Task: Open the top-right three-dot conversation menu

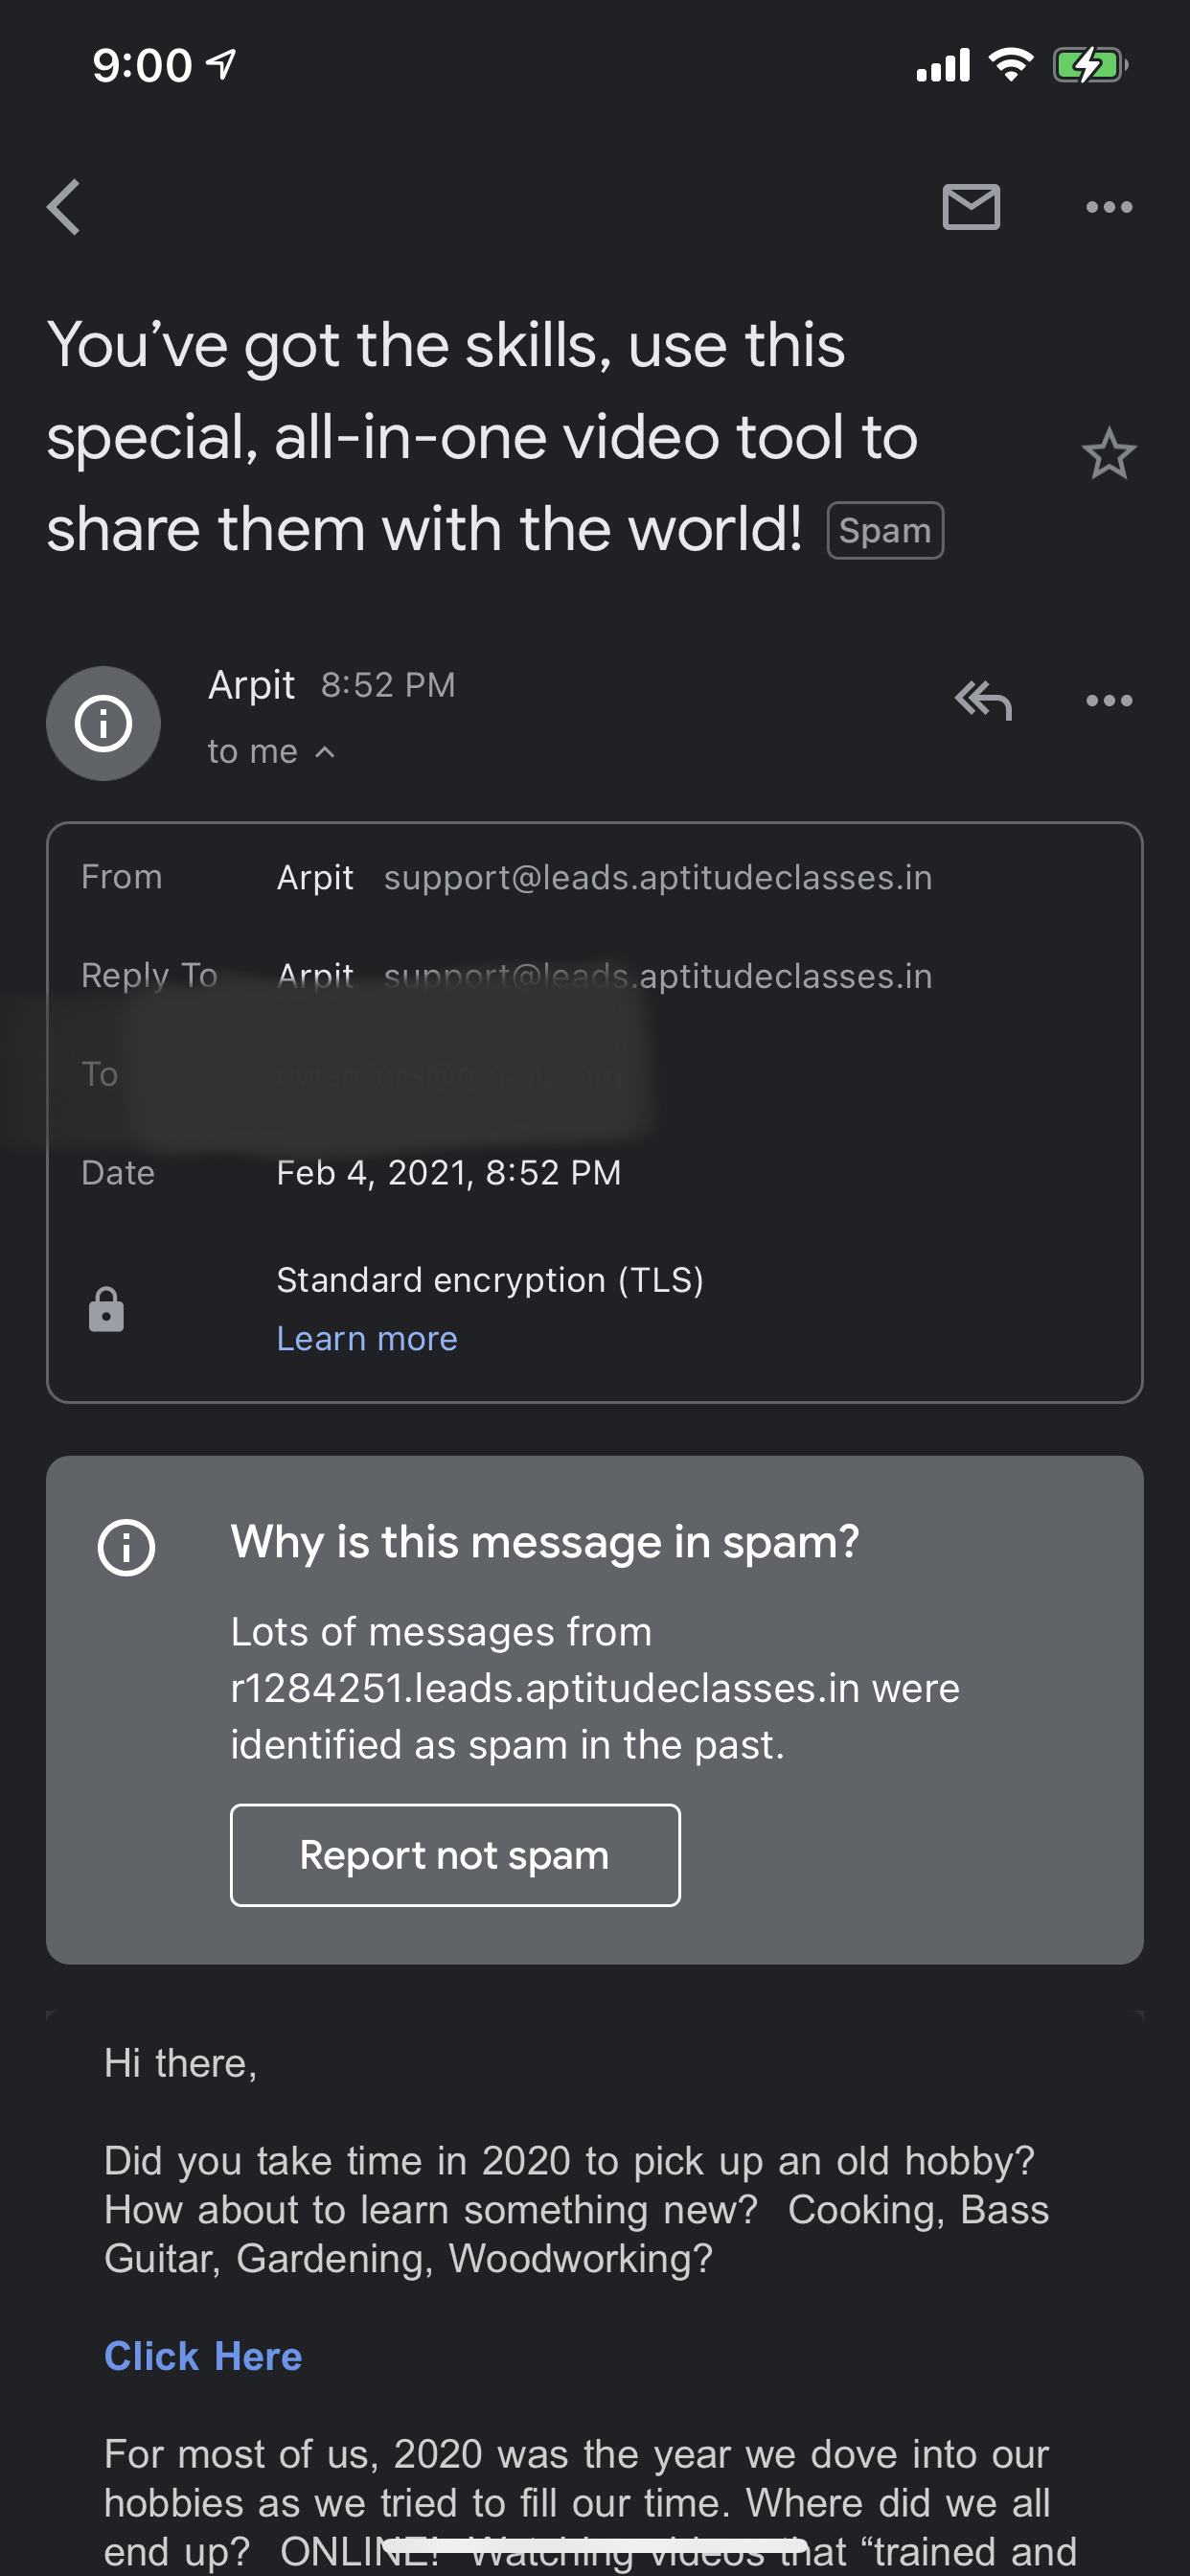Action: point(1109,207)
